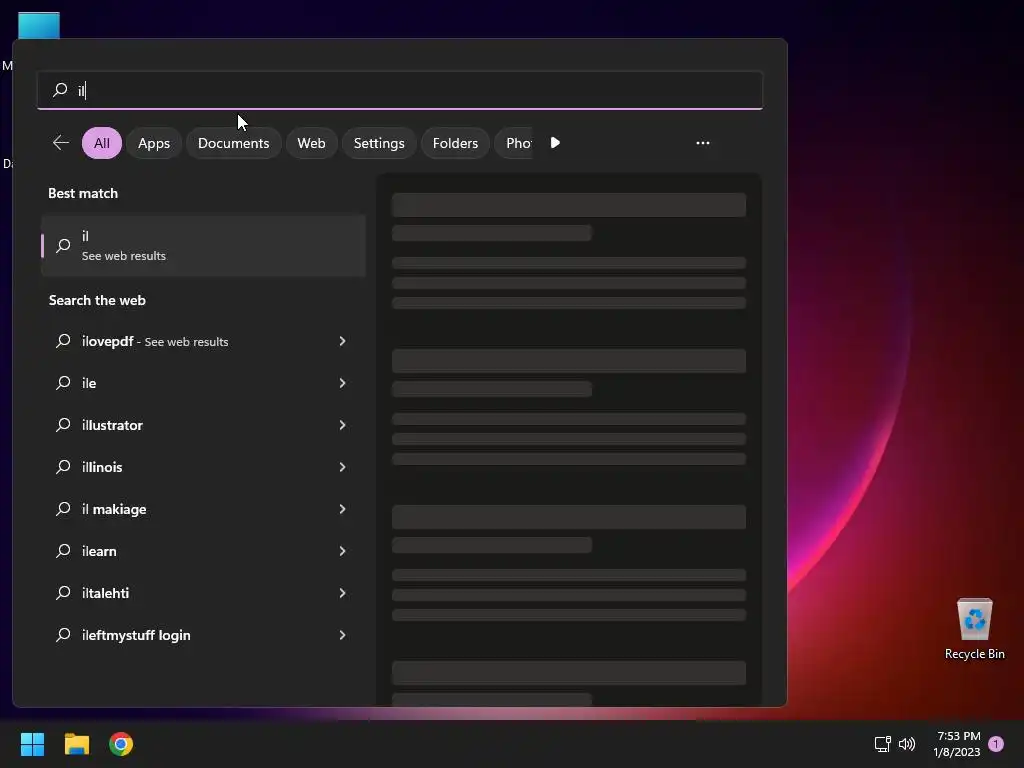This screenshot has width=1024, height=768.
Task: Switch to the Documents filter
Action: [x=233, y=143]
